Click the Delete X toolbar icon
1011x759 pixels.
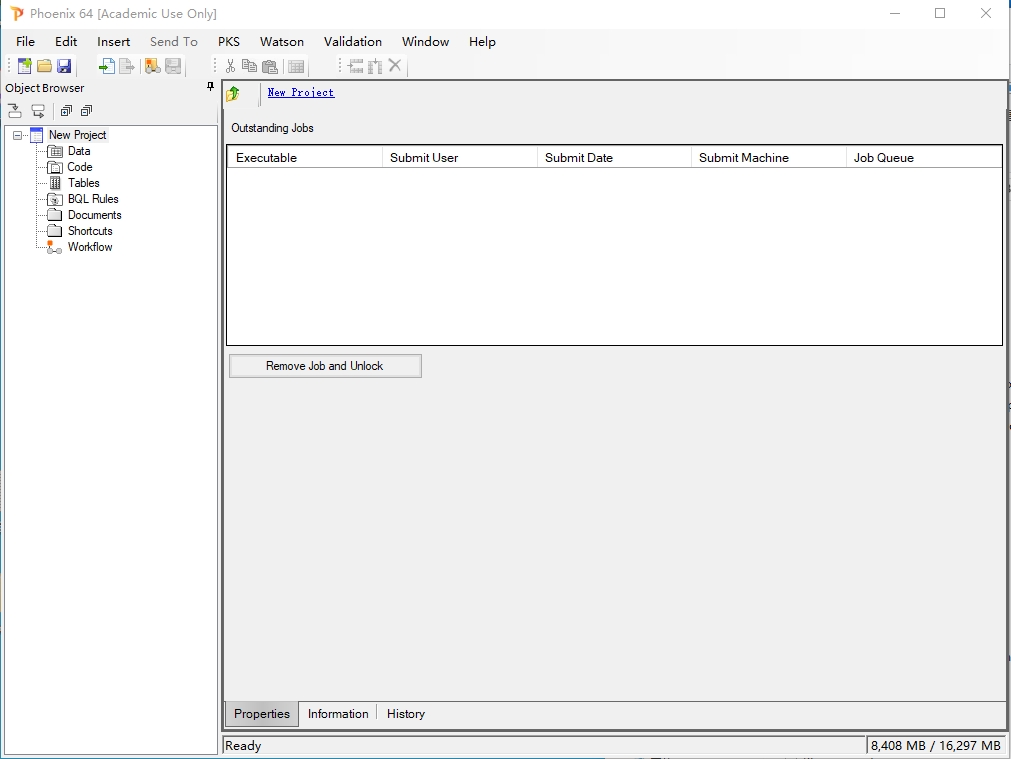point(395,65)
